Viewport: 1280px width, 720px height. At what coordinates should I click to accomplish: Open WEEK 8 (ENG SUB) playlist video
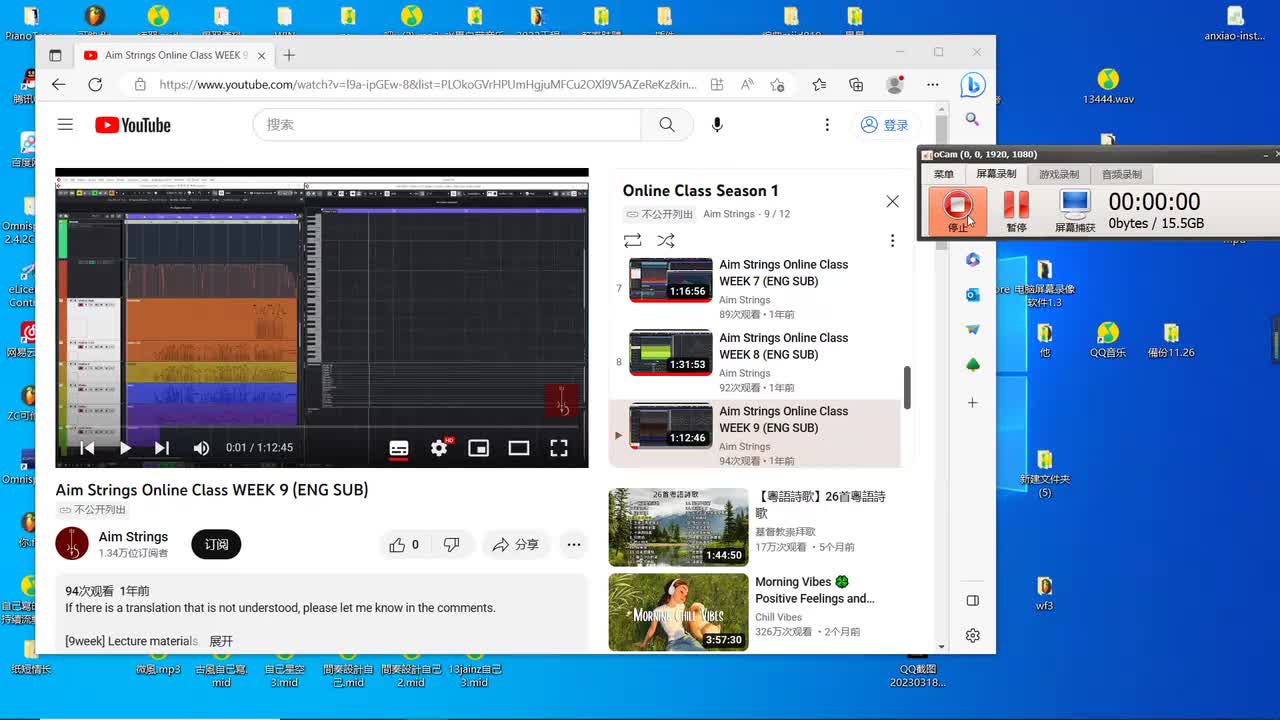(x=783, y=346)
